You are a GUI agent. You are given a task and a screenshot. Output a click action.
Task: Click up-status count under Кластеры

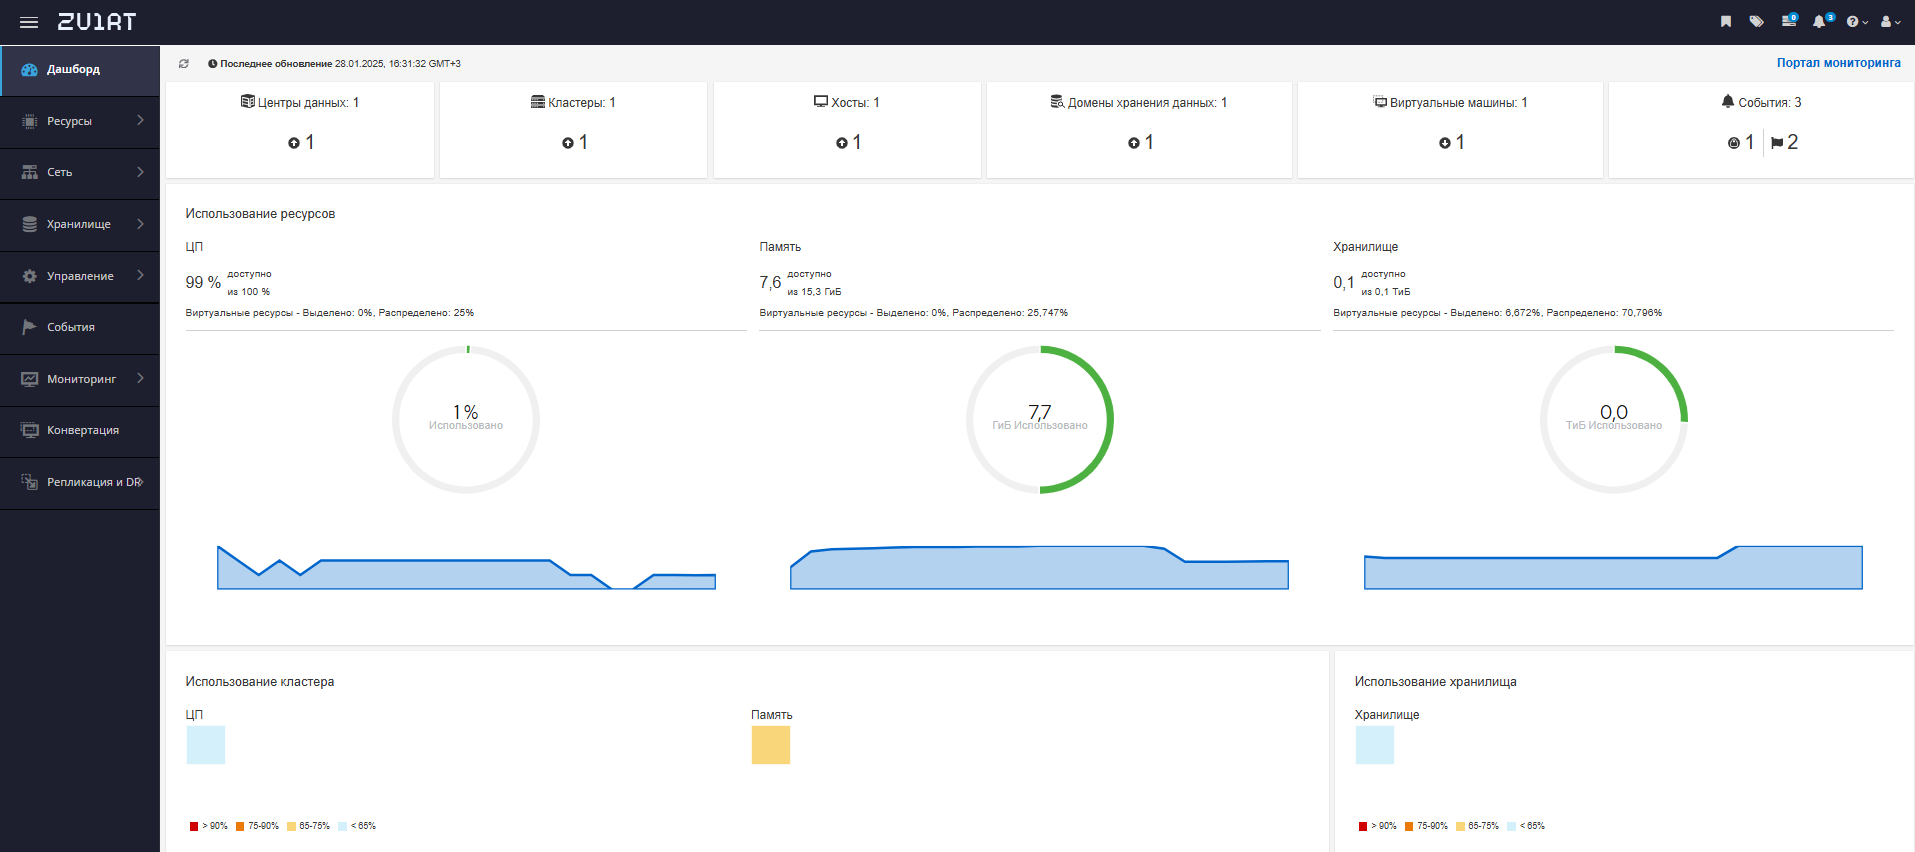[x=575, y=143]
